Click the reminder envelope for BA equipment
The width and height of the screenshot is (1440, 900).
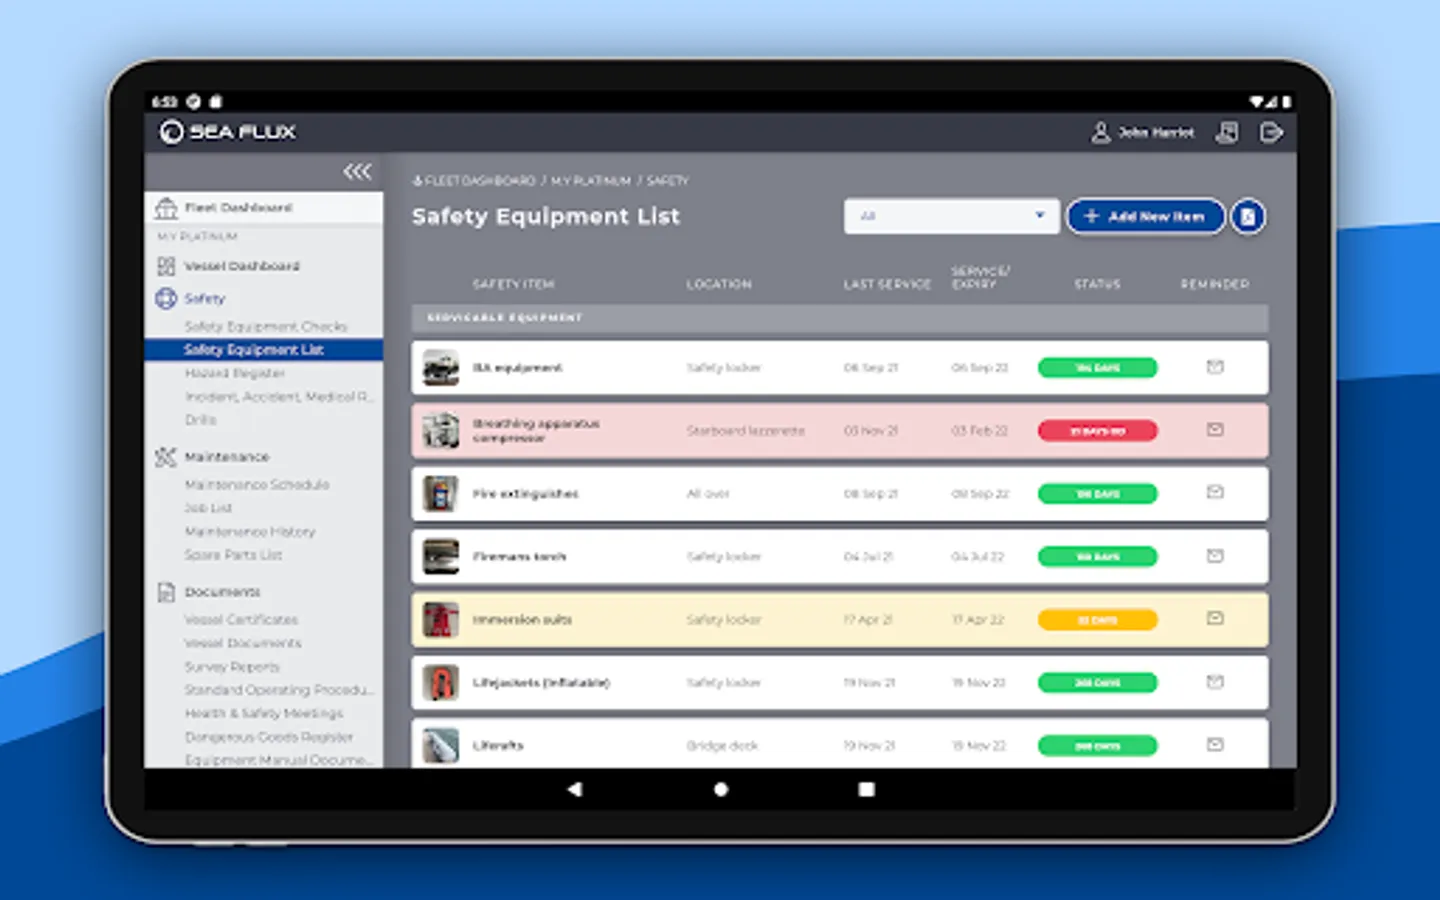point(1215,367)
